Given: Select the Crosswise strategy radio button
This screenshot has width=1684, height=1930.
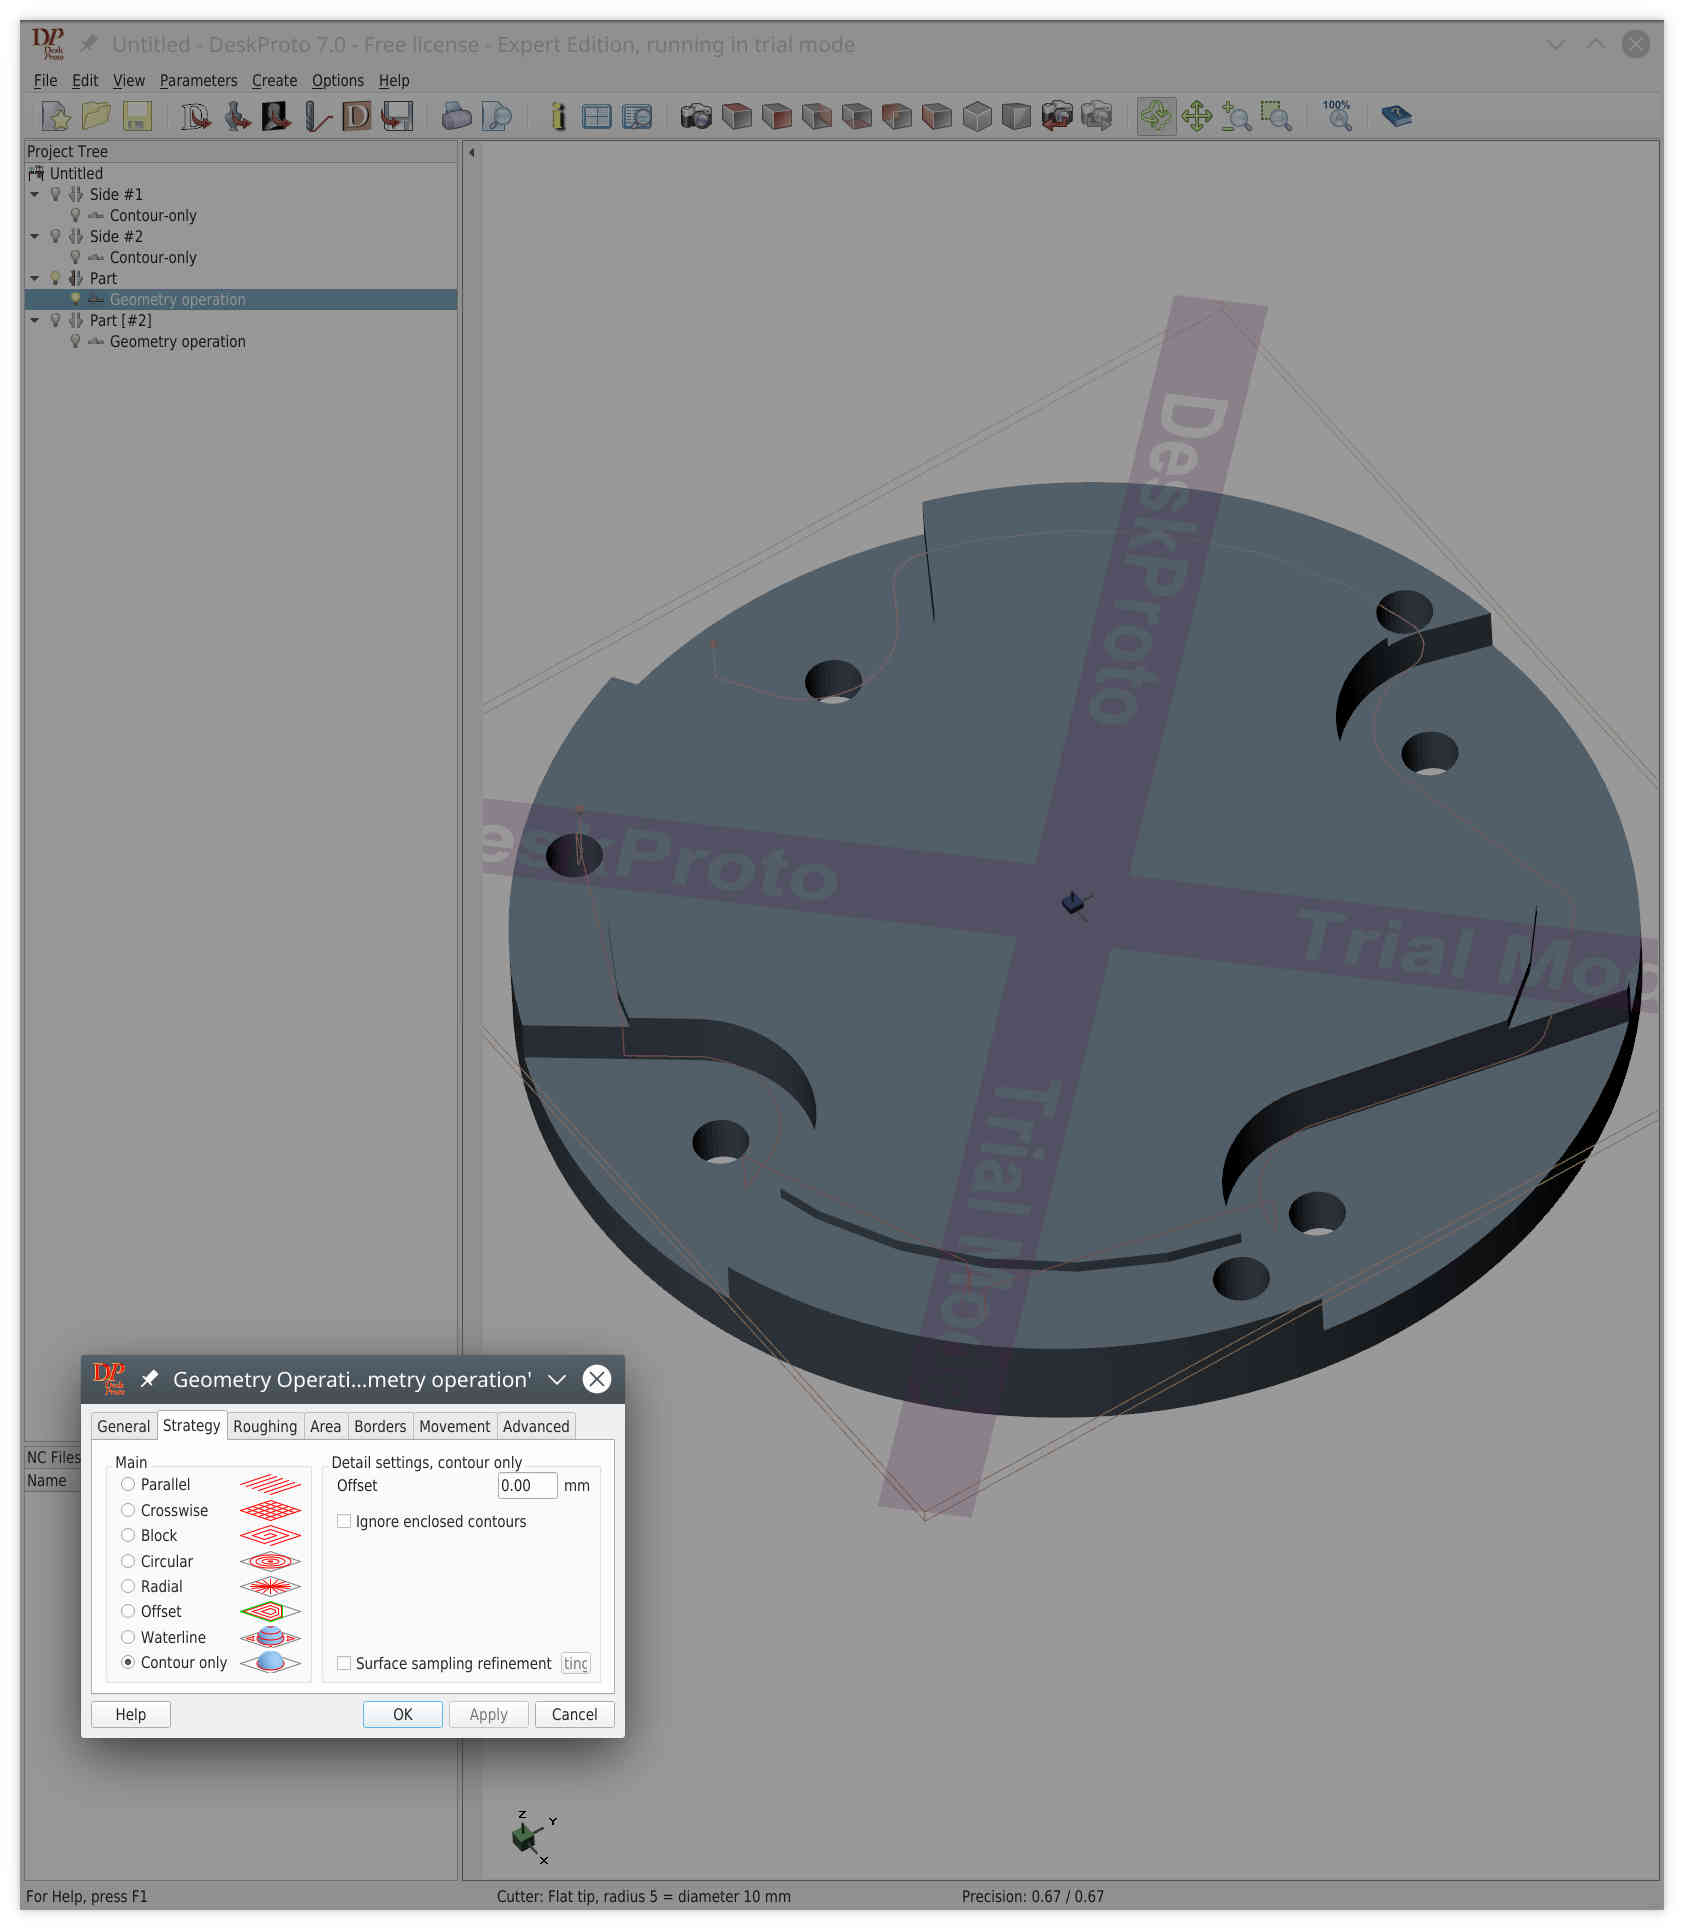Looking at the screenshot, I should point(128,1510).
